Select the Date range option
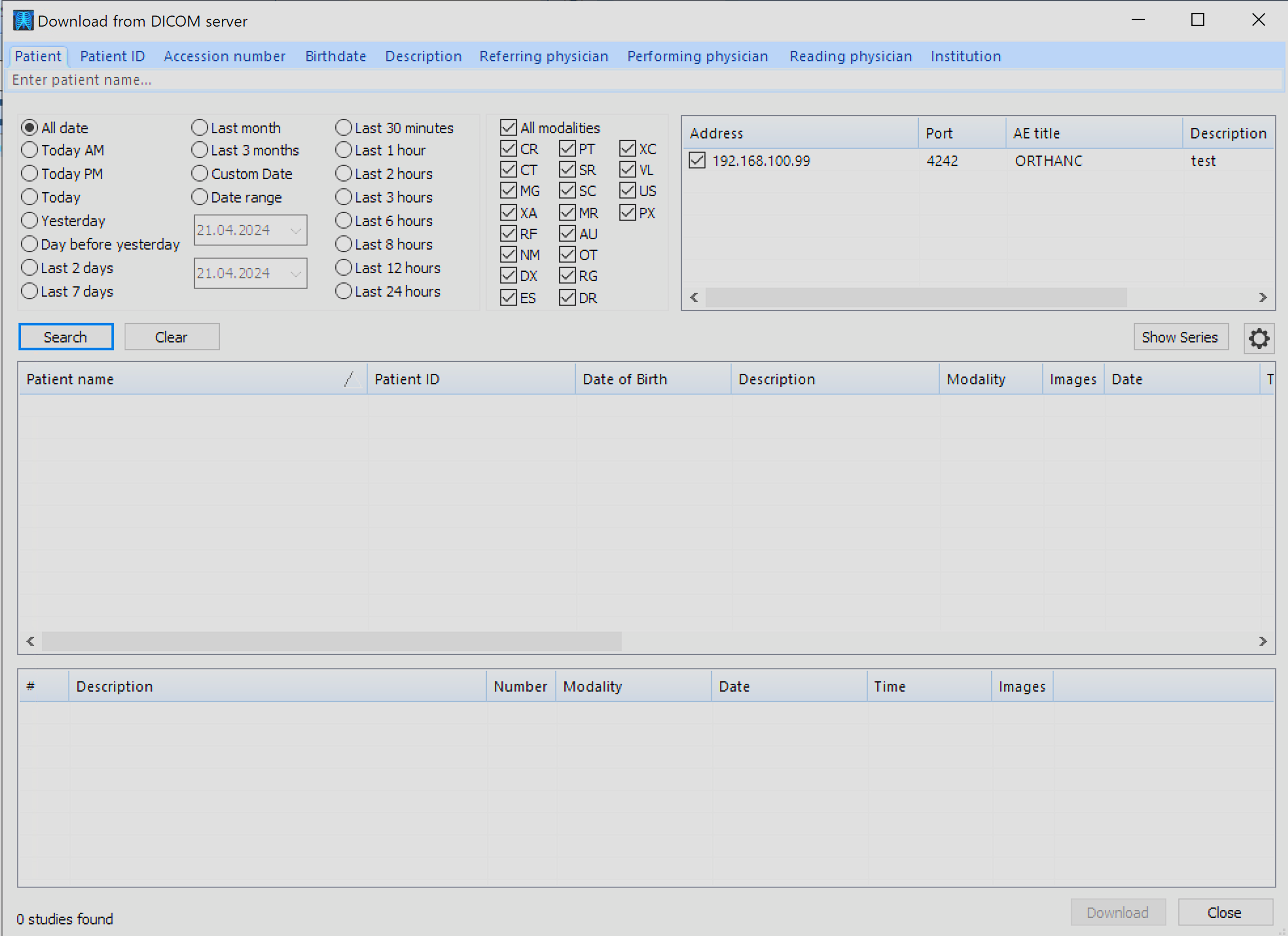The width and height of the screenshot is (1288, 936). 200,197
